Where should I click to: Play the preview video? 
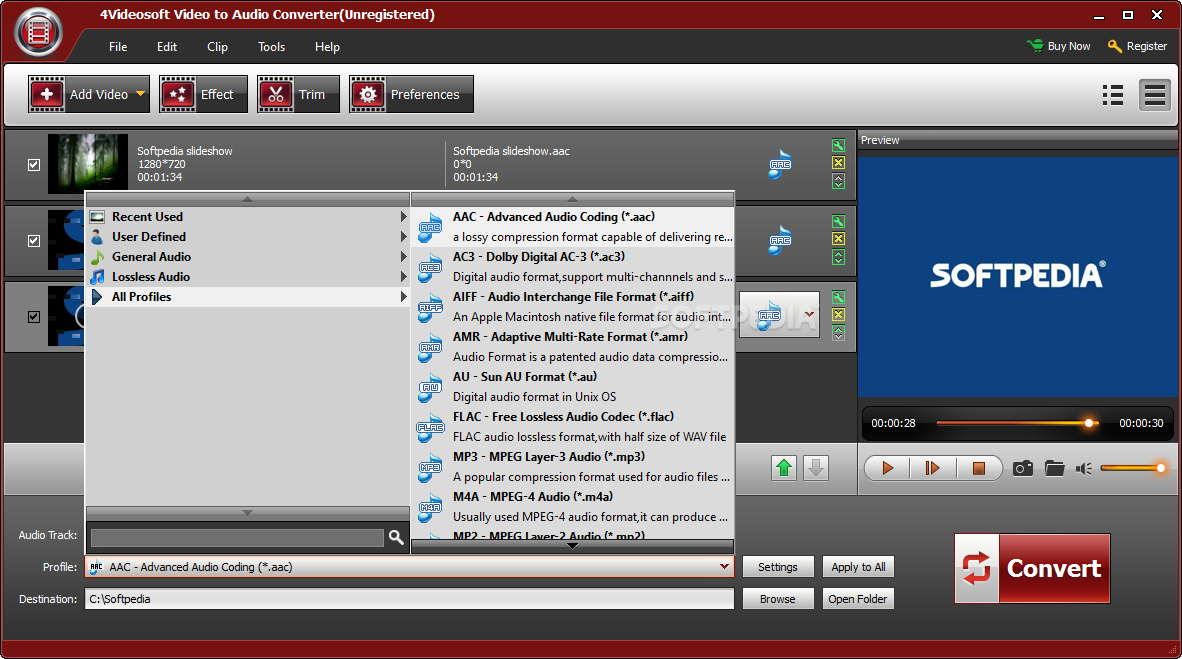887,468
